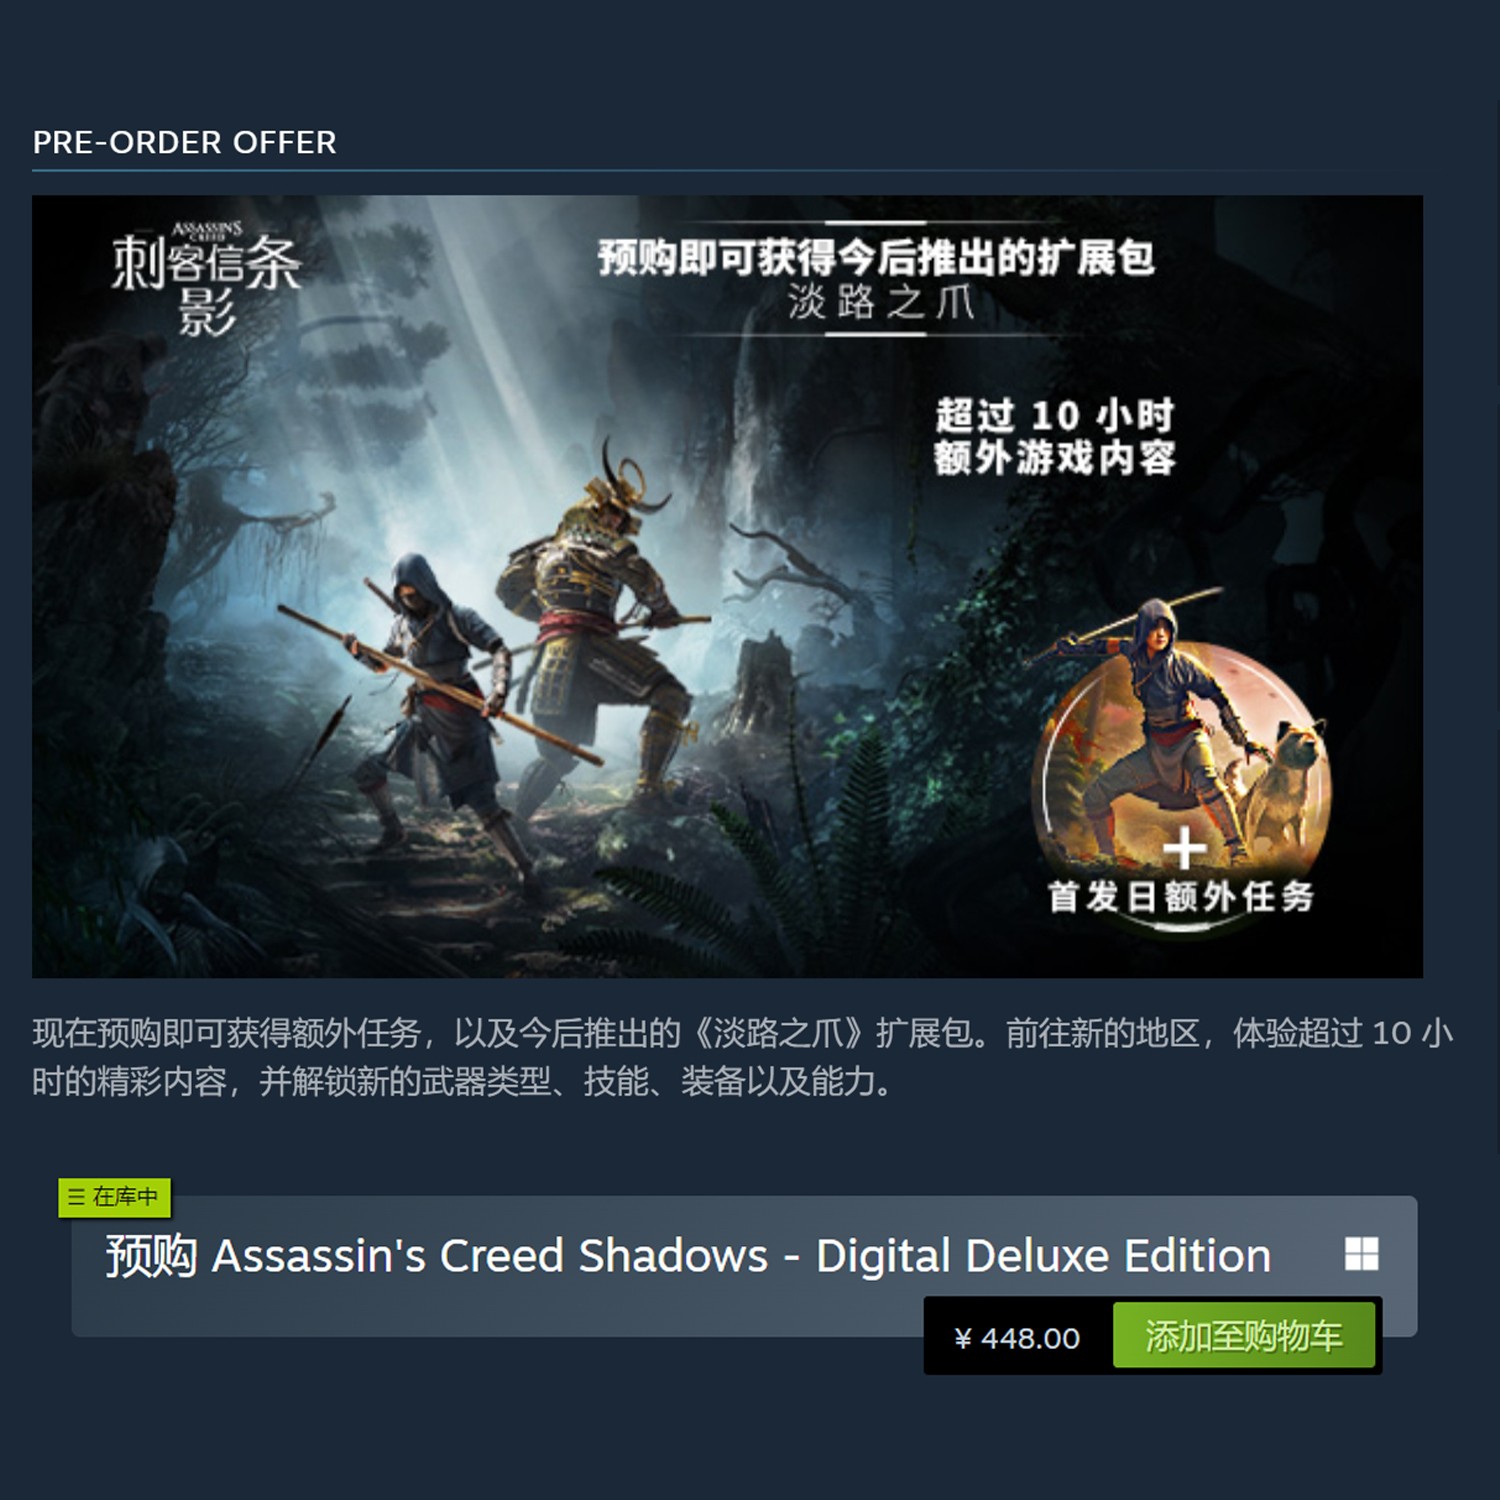
Task: Click the white plus sign on bonus artwork
Action: tap(1184, 848)
